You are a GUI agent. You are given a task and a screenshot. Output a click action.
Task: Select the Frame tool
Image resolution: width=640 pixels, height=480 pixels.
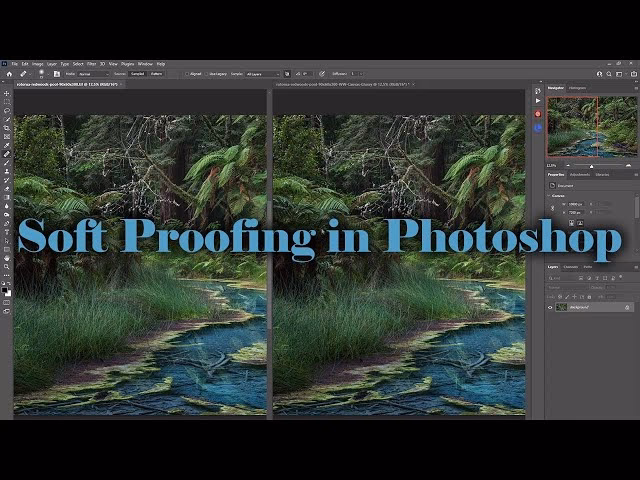(x=7, y=137)
